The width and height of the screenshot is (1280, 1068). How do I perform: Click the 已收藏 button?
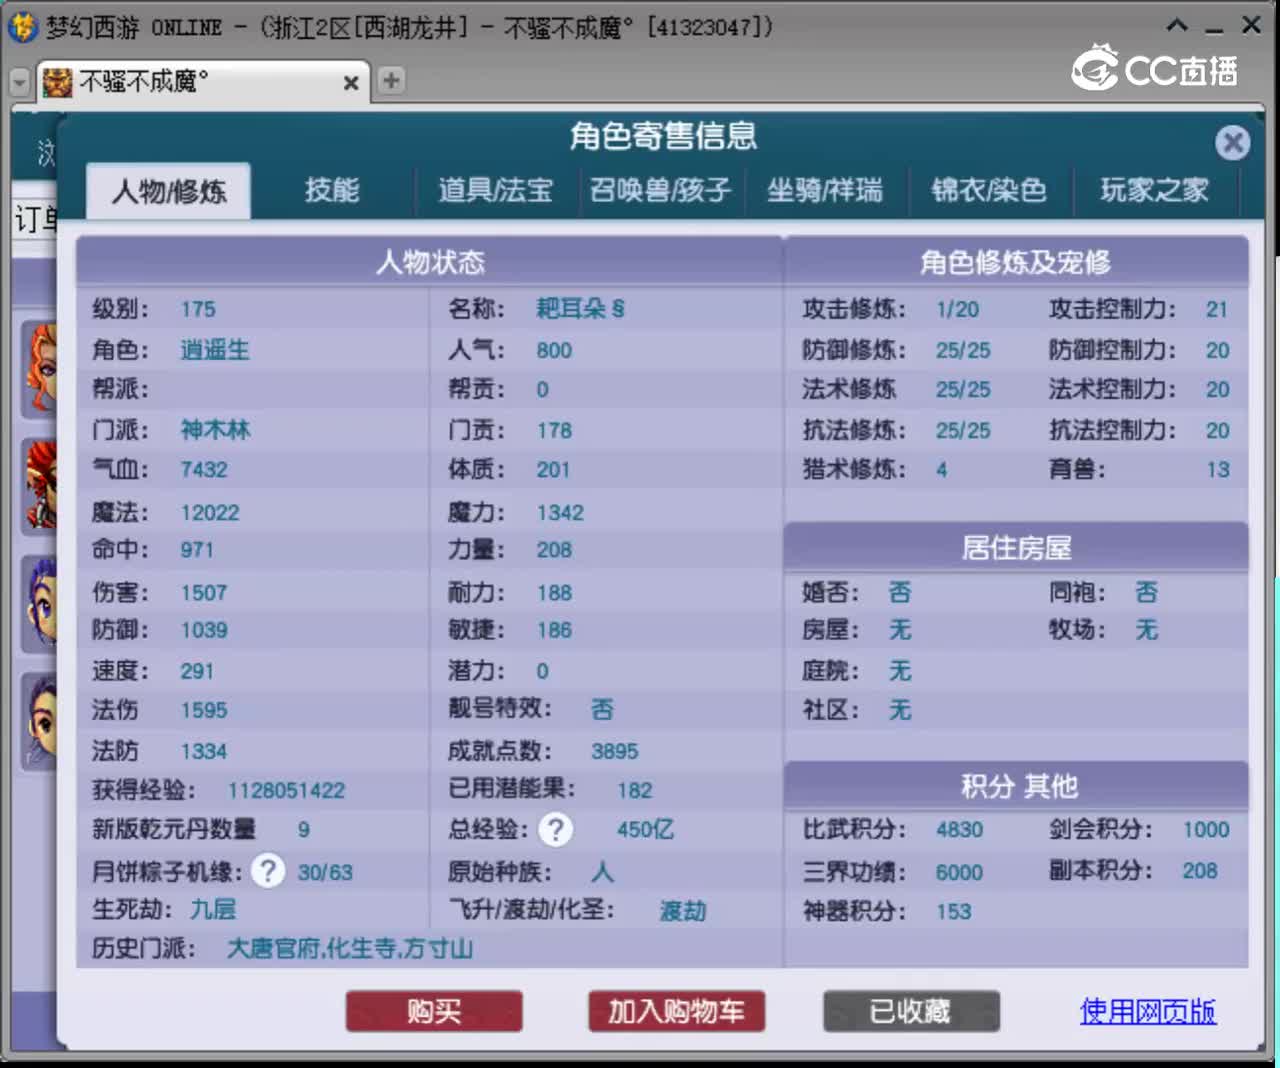[x=911, y=1011]
